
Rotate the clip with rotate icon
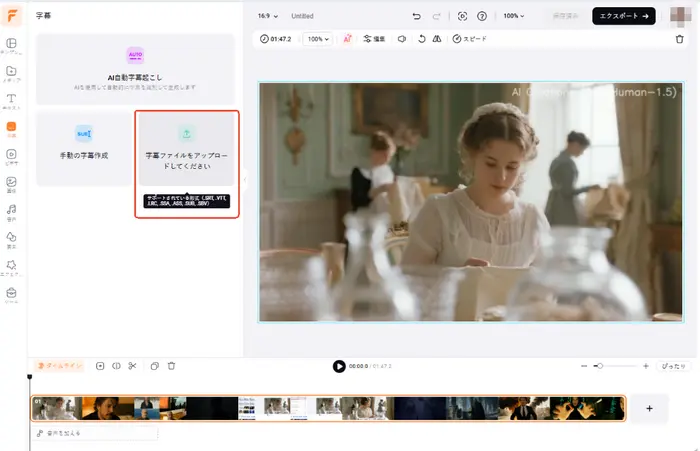(421, 39)
